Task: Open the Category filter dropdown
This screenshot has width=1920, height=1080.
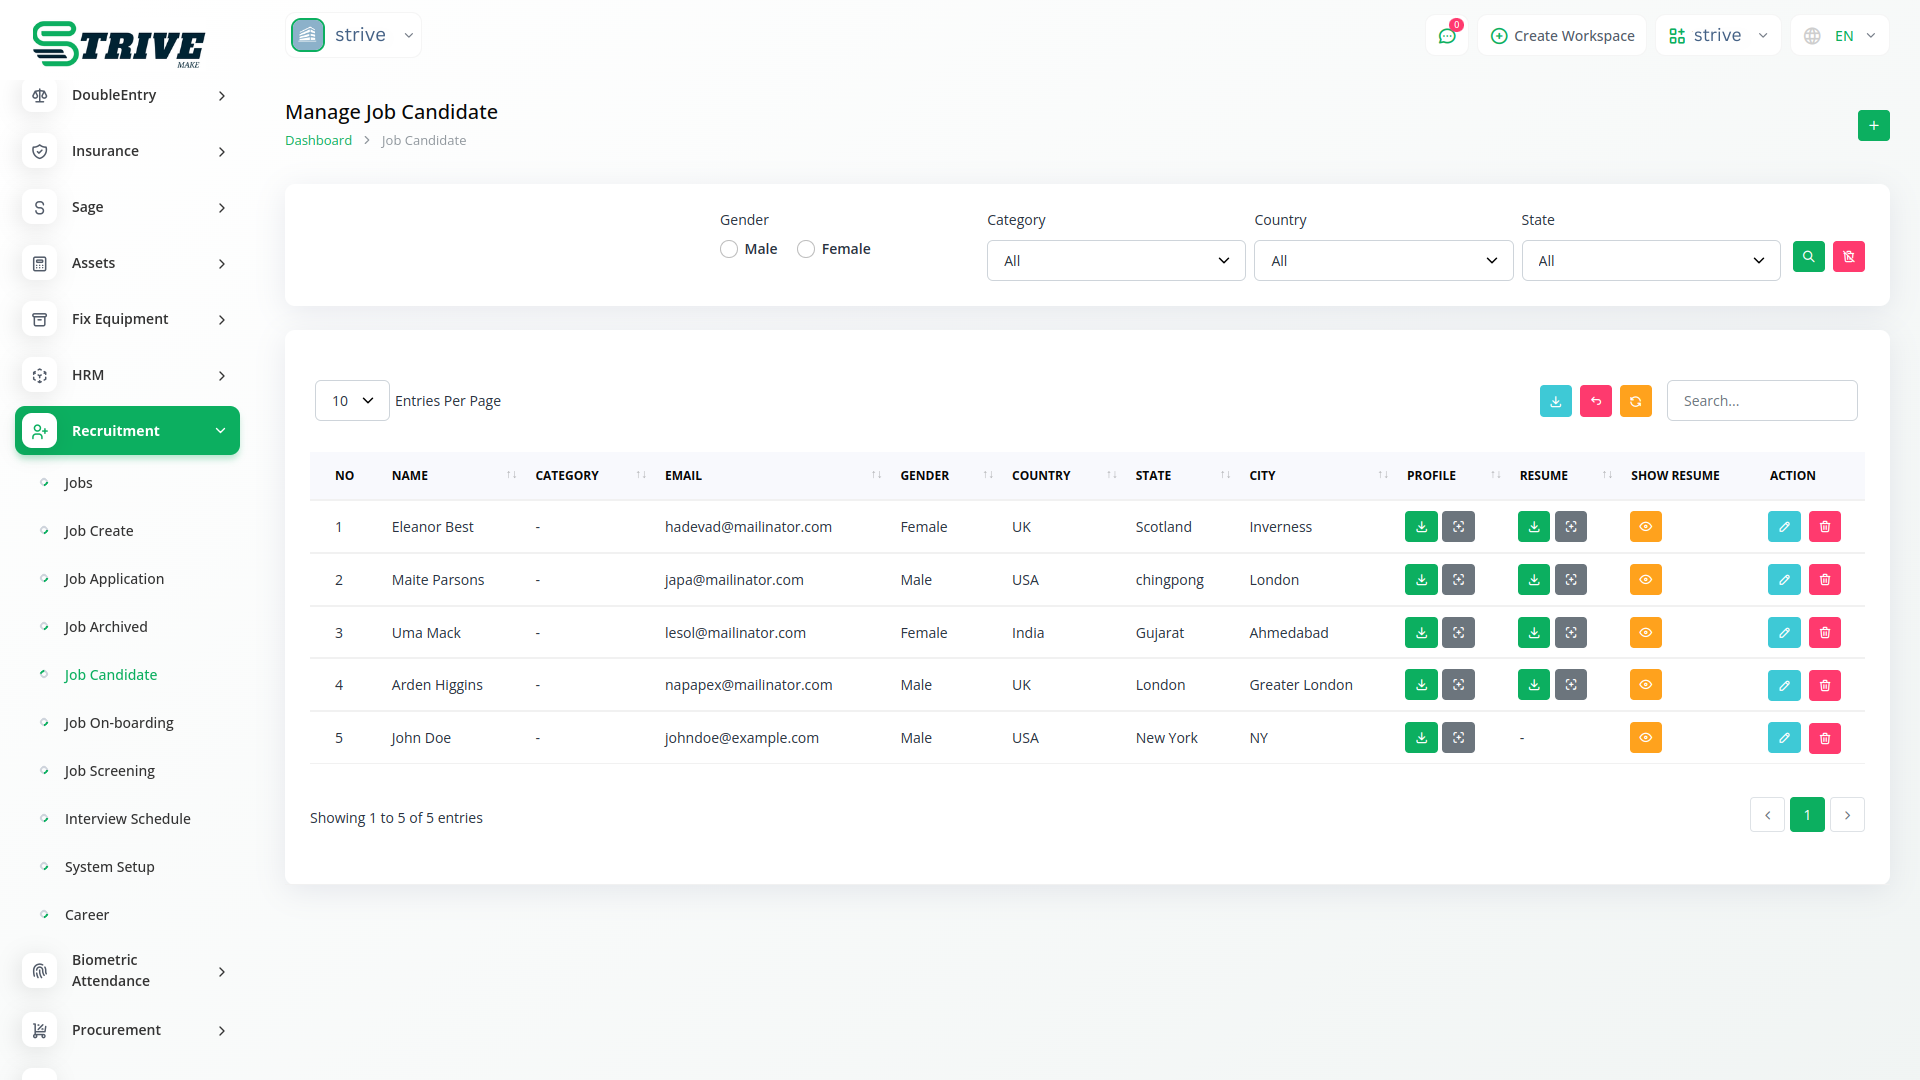Action: click(x=1116, y=261)
